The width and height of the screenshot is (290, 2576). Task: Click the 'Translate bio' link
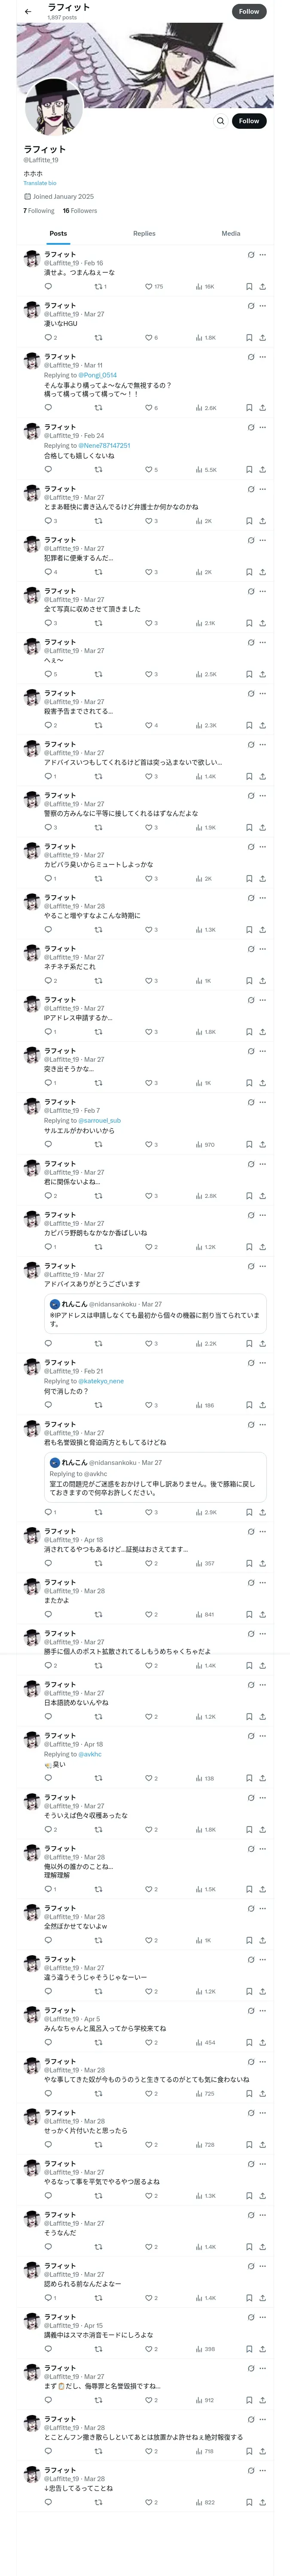coord(40,183)
